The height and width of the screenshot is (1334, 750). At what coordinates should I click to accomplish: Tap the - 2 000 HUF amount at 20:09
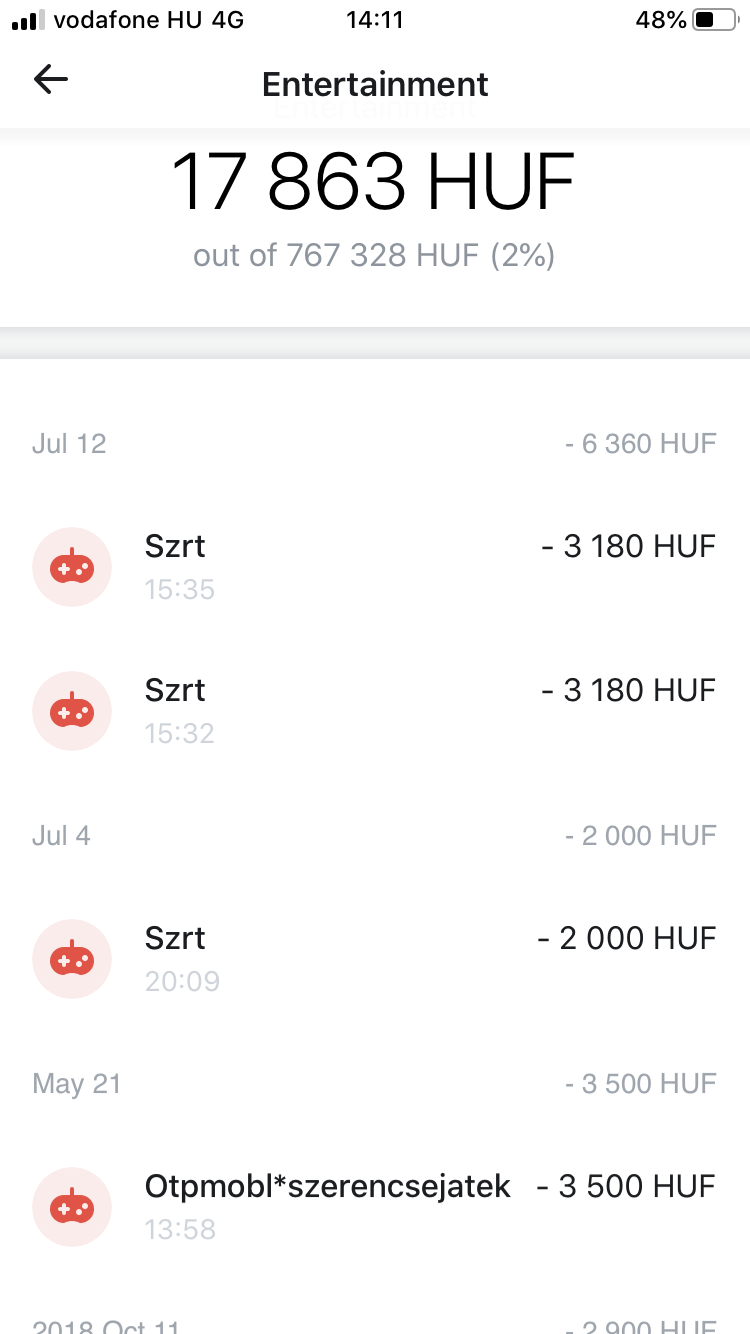[x=627, y=938]
